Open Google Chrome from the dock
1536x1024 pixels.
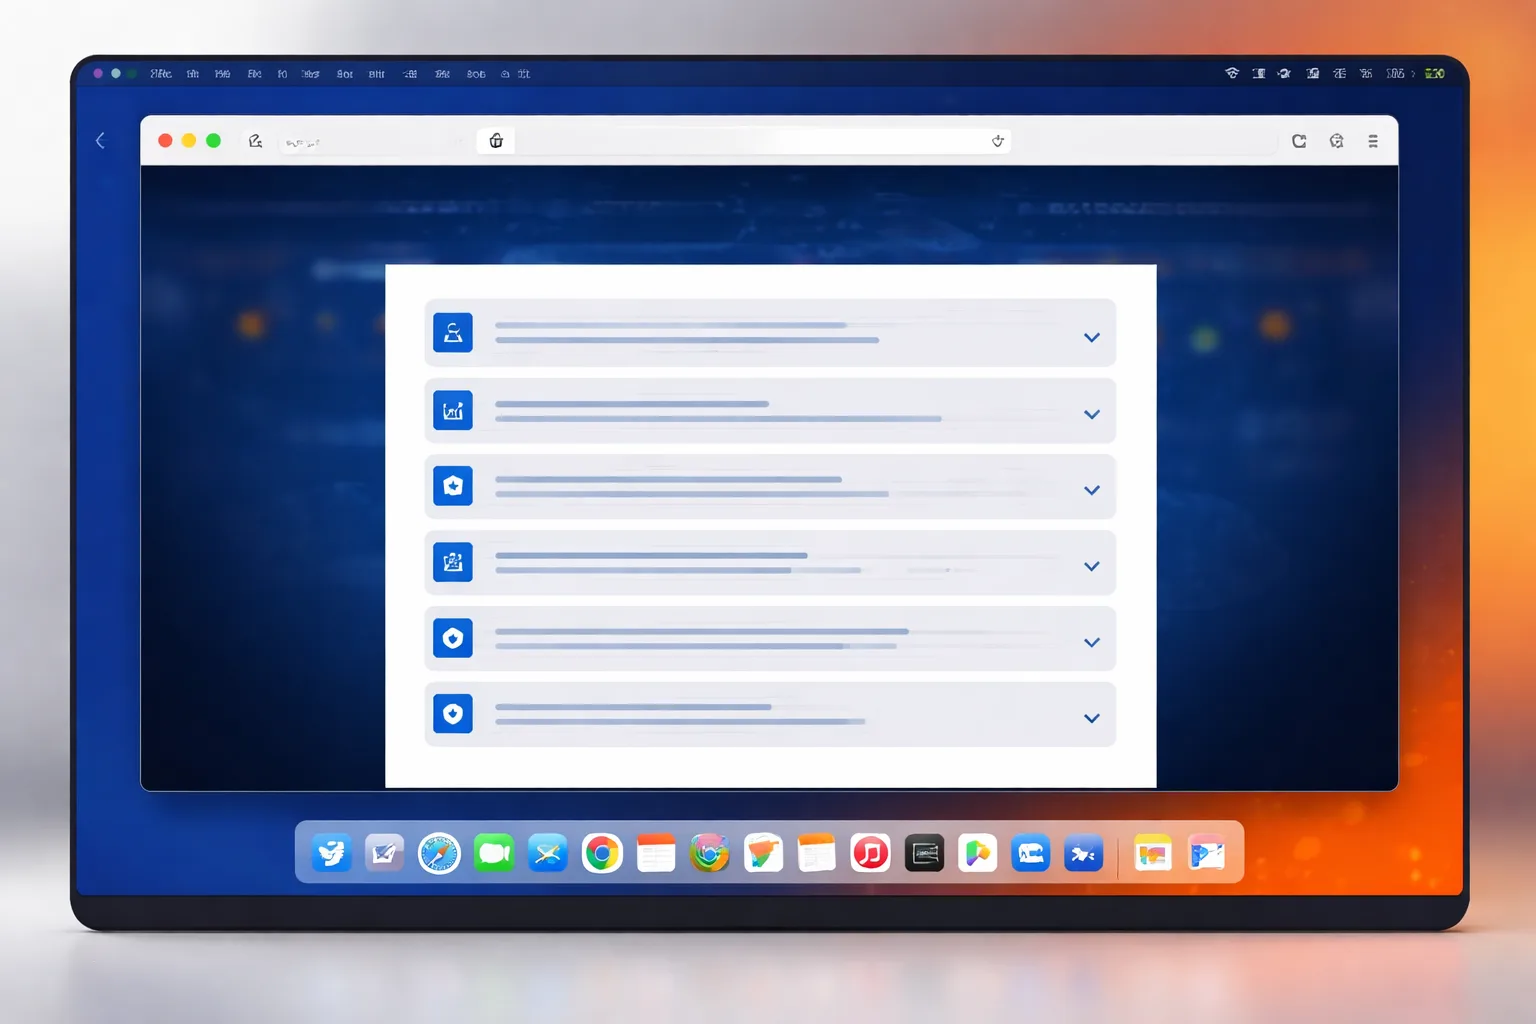[x=602, y=853]
